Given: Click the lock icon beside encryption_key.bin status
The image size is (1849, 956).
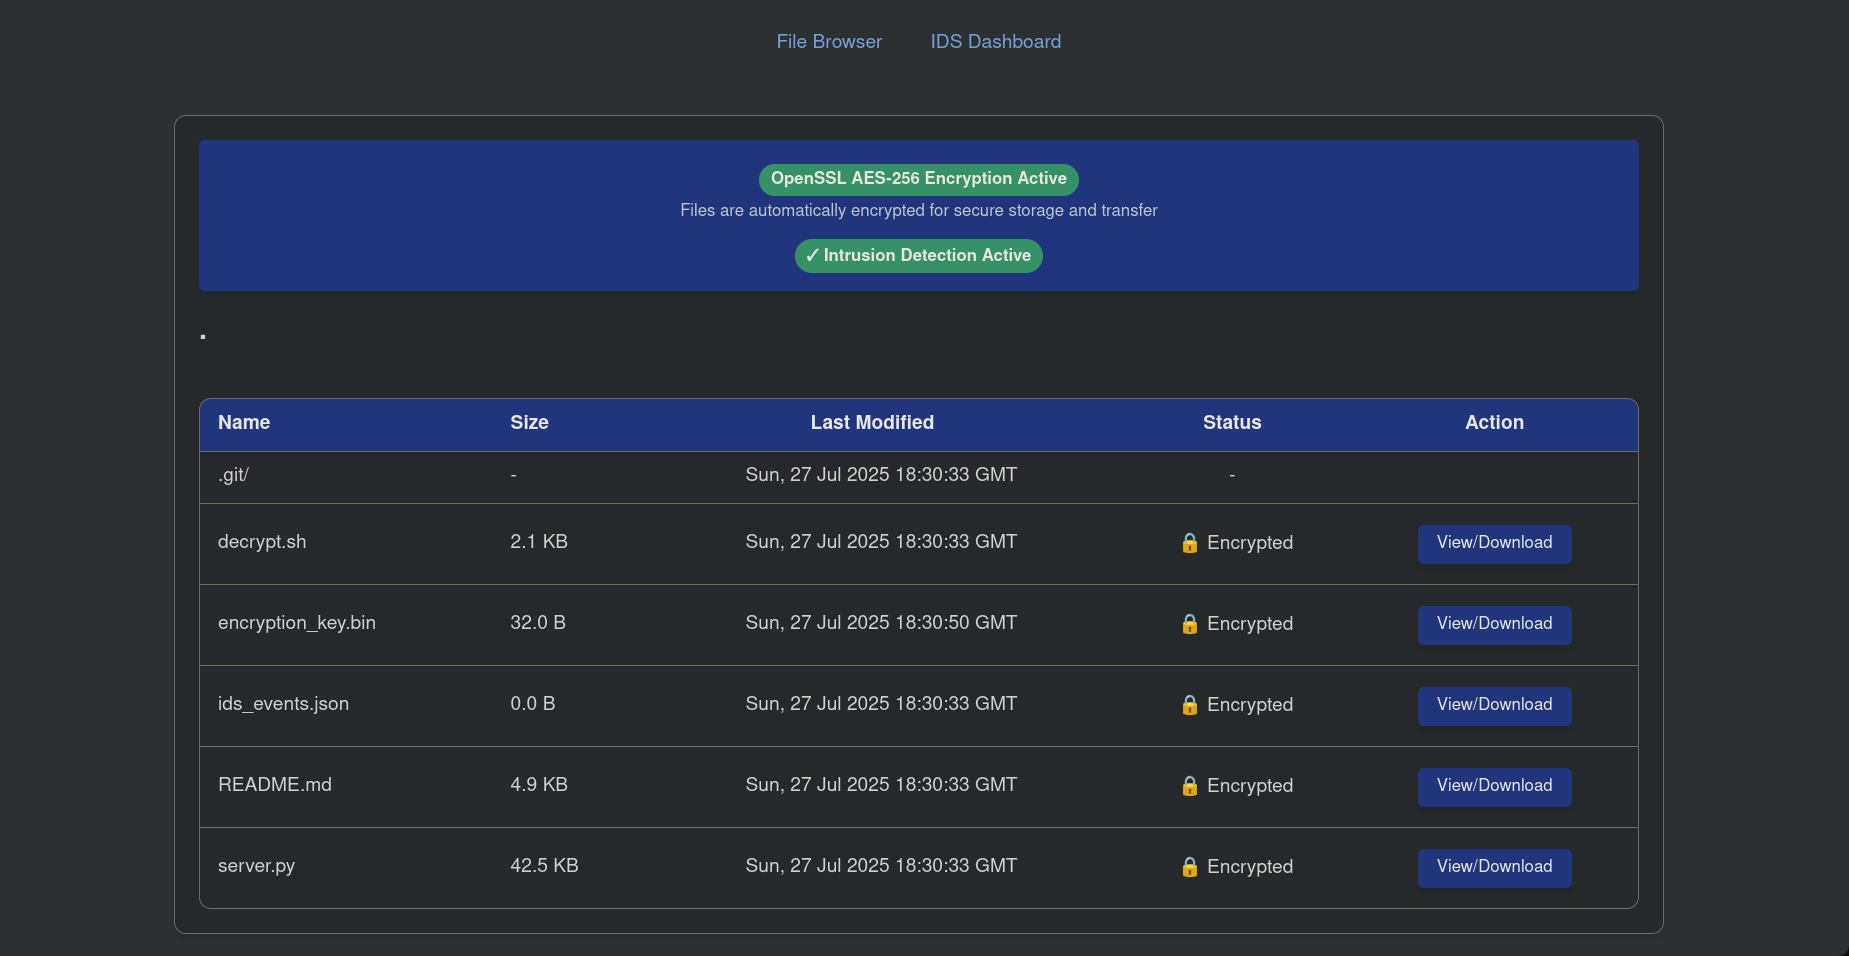Looking at the screenshot, I should (1189, 624).
